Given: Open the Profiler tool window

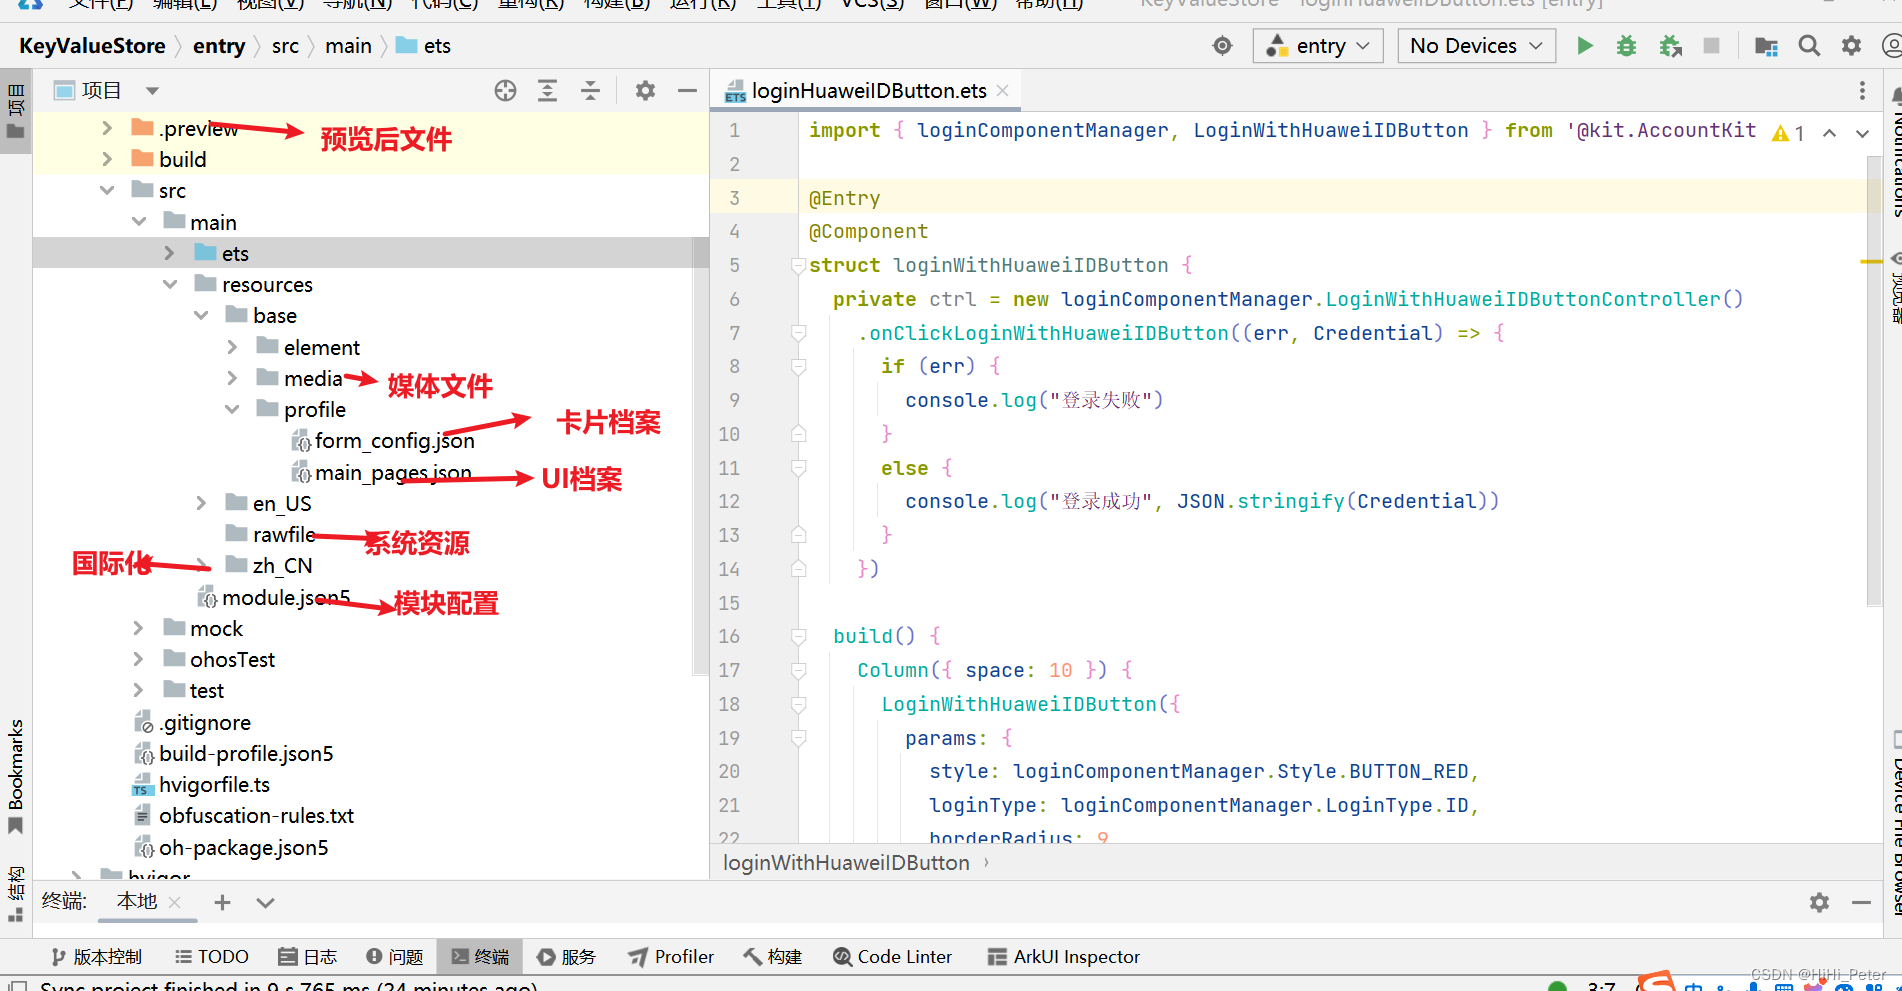Looking at the screenshot, I should click(671, 957).
